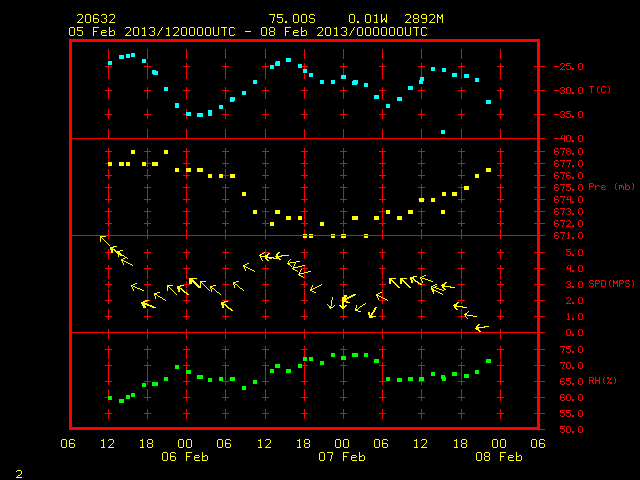Click the RH(%) axis label
The height and width of the screenshot is (480, 640).
pyautogui.click(x=602, y=381)
